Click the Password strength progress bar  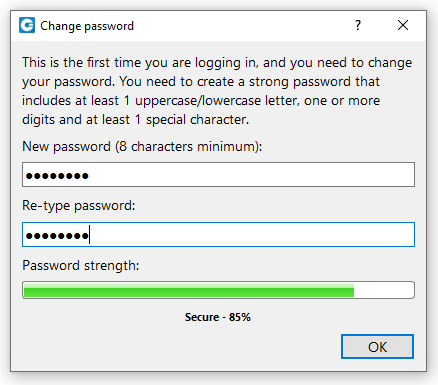(218, 290)
